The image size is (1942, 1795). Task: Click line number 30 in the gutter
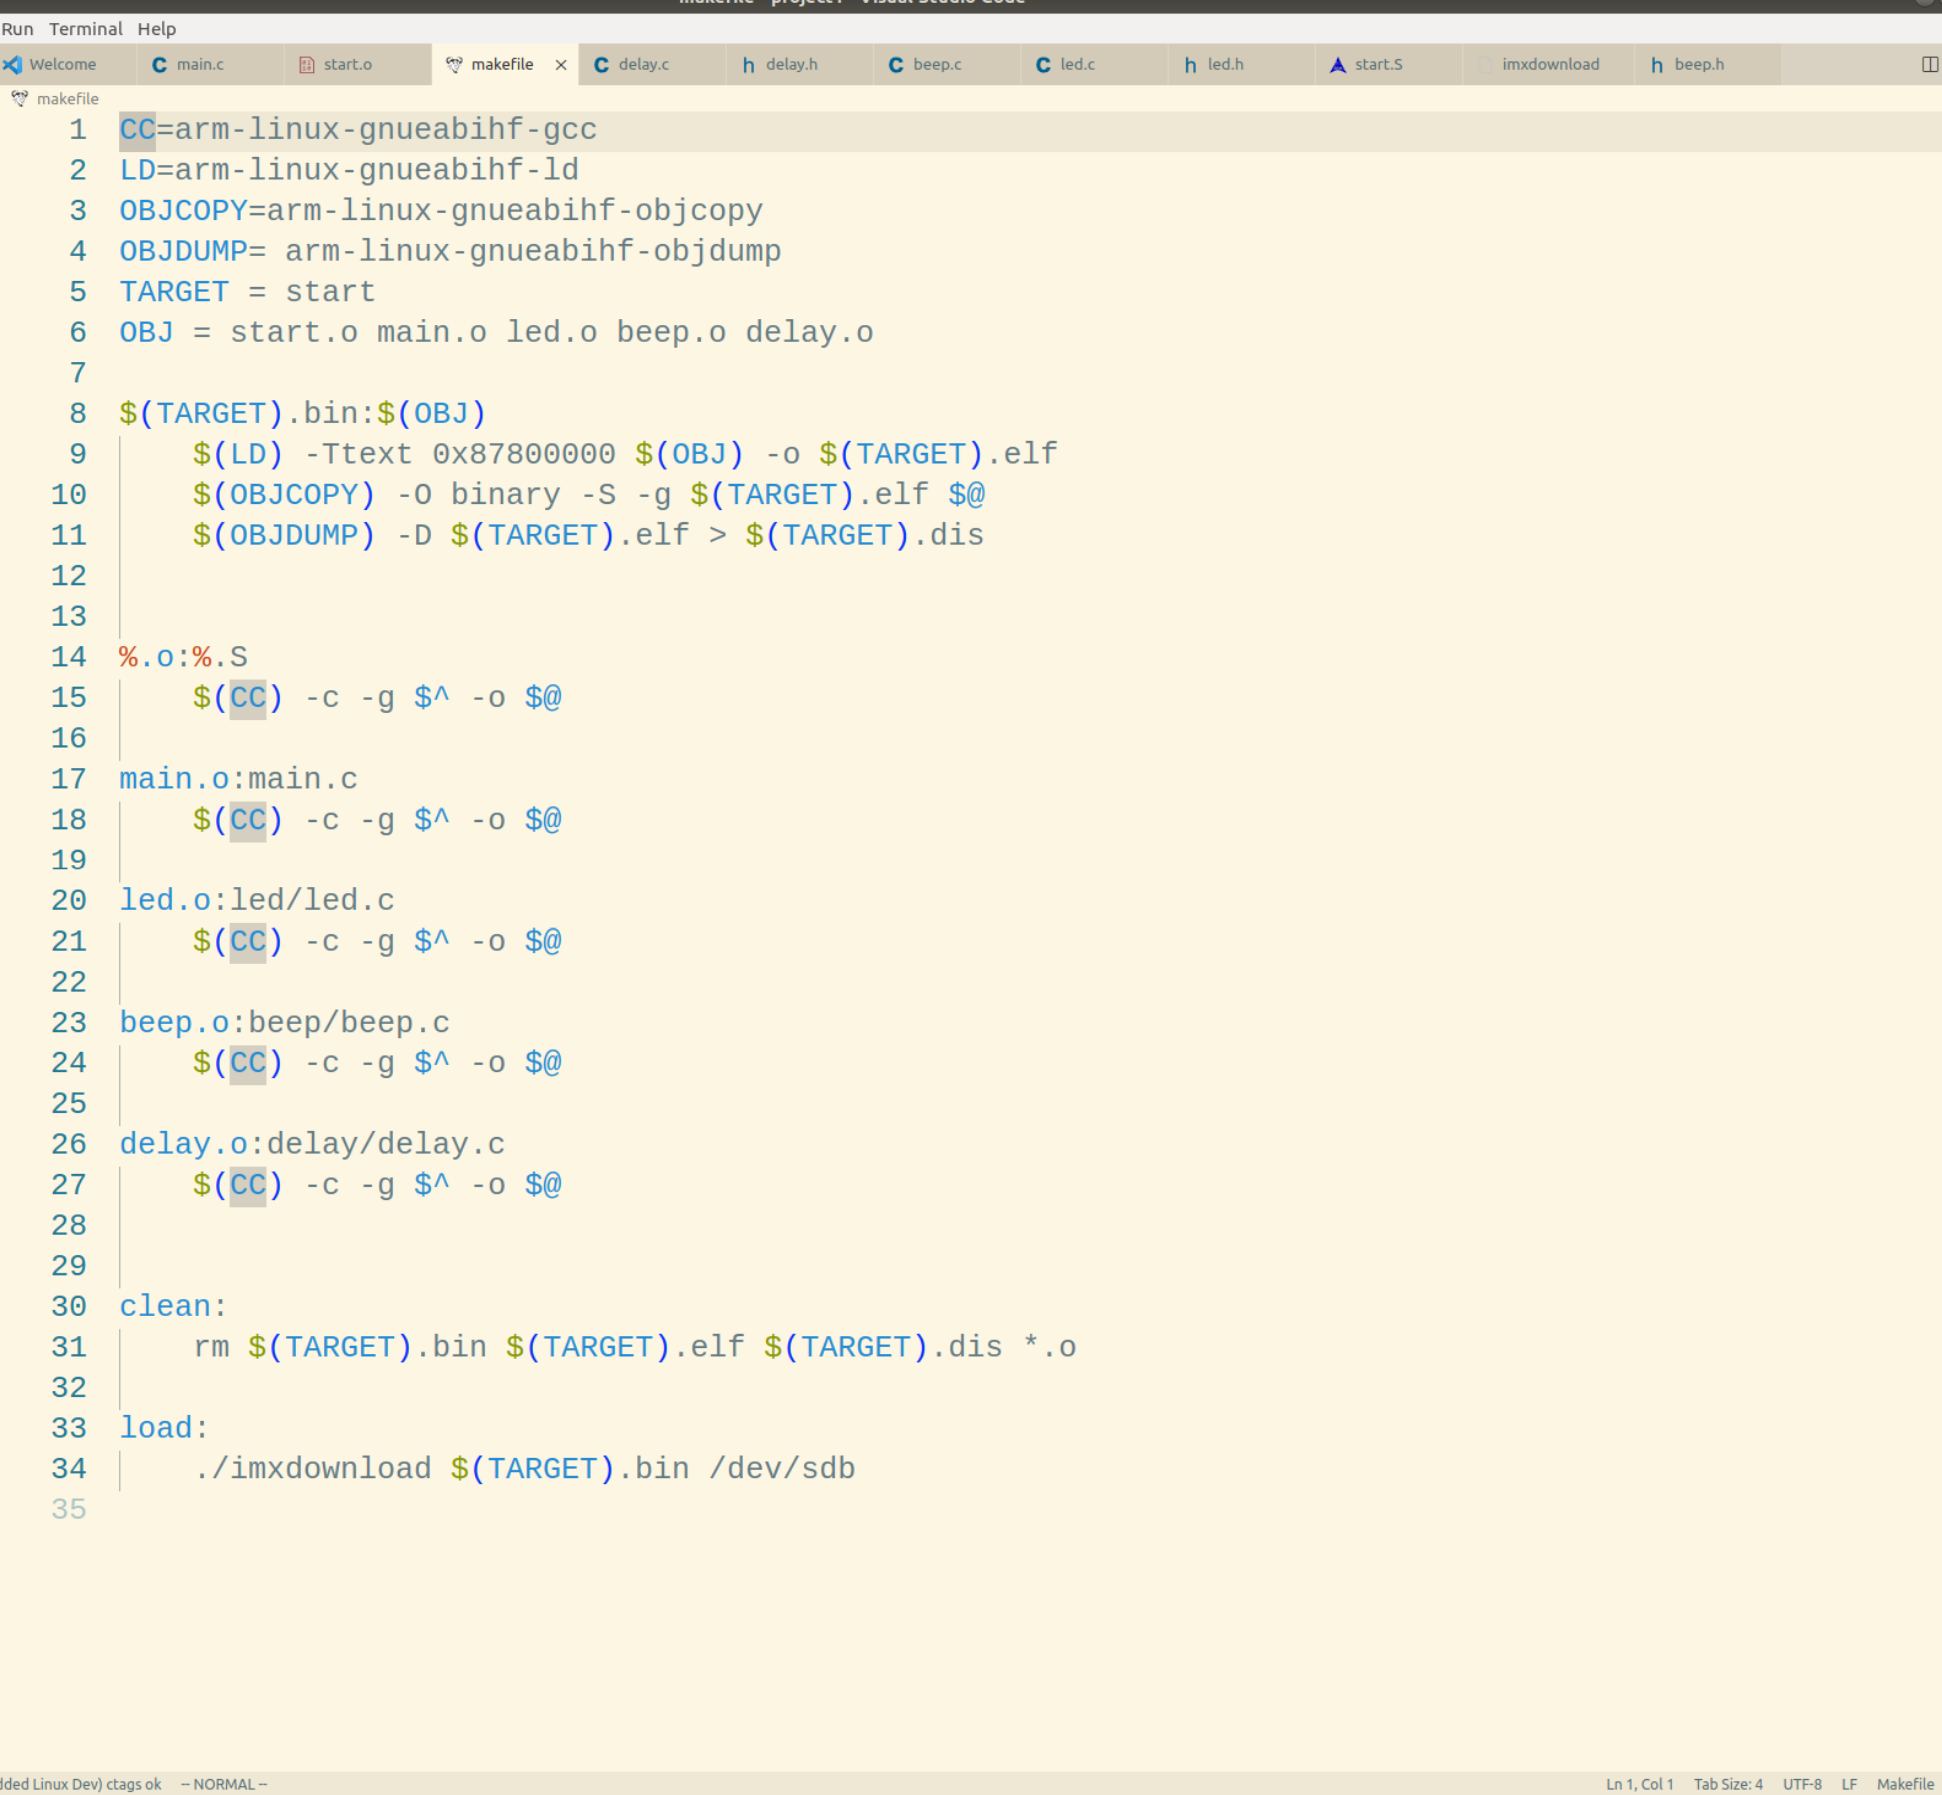[x=69, y=1306]
